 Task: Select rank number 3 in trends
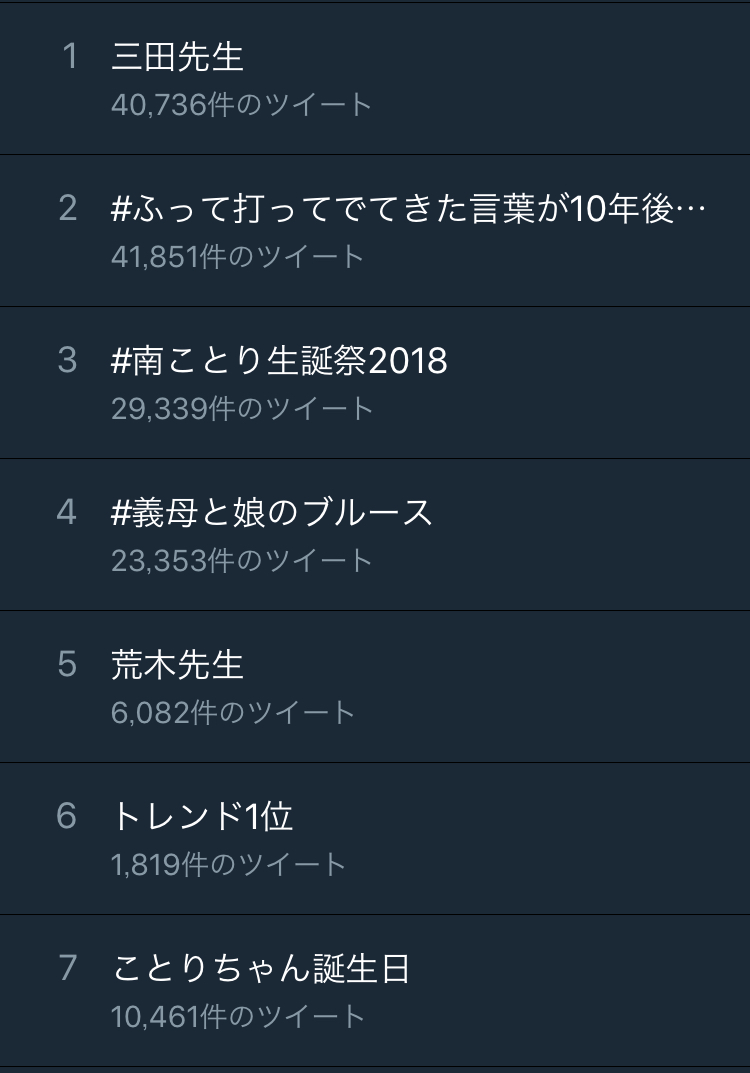68,361
